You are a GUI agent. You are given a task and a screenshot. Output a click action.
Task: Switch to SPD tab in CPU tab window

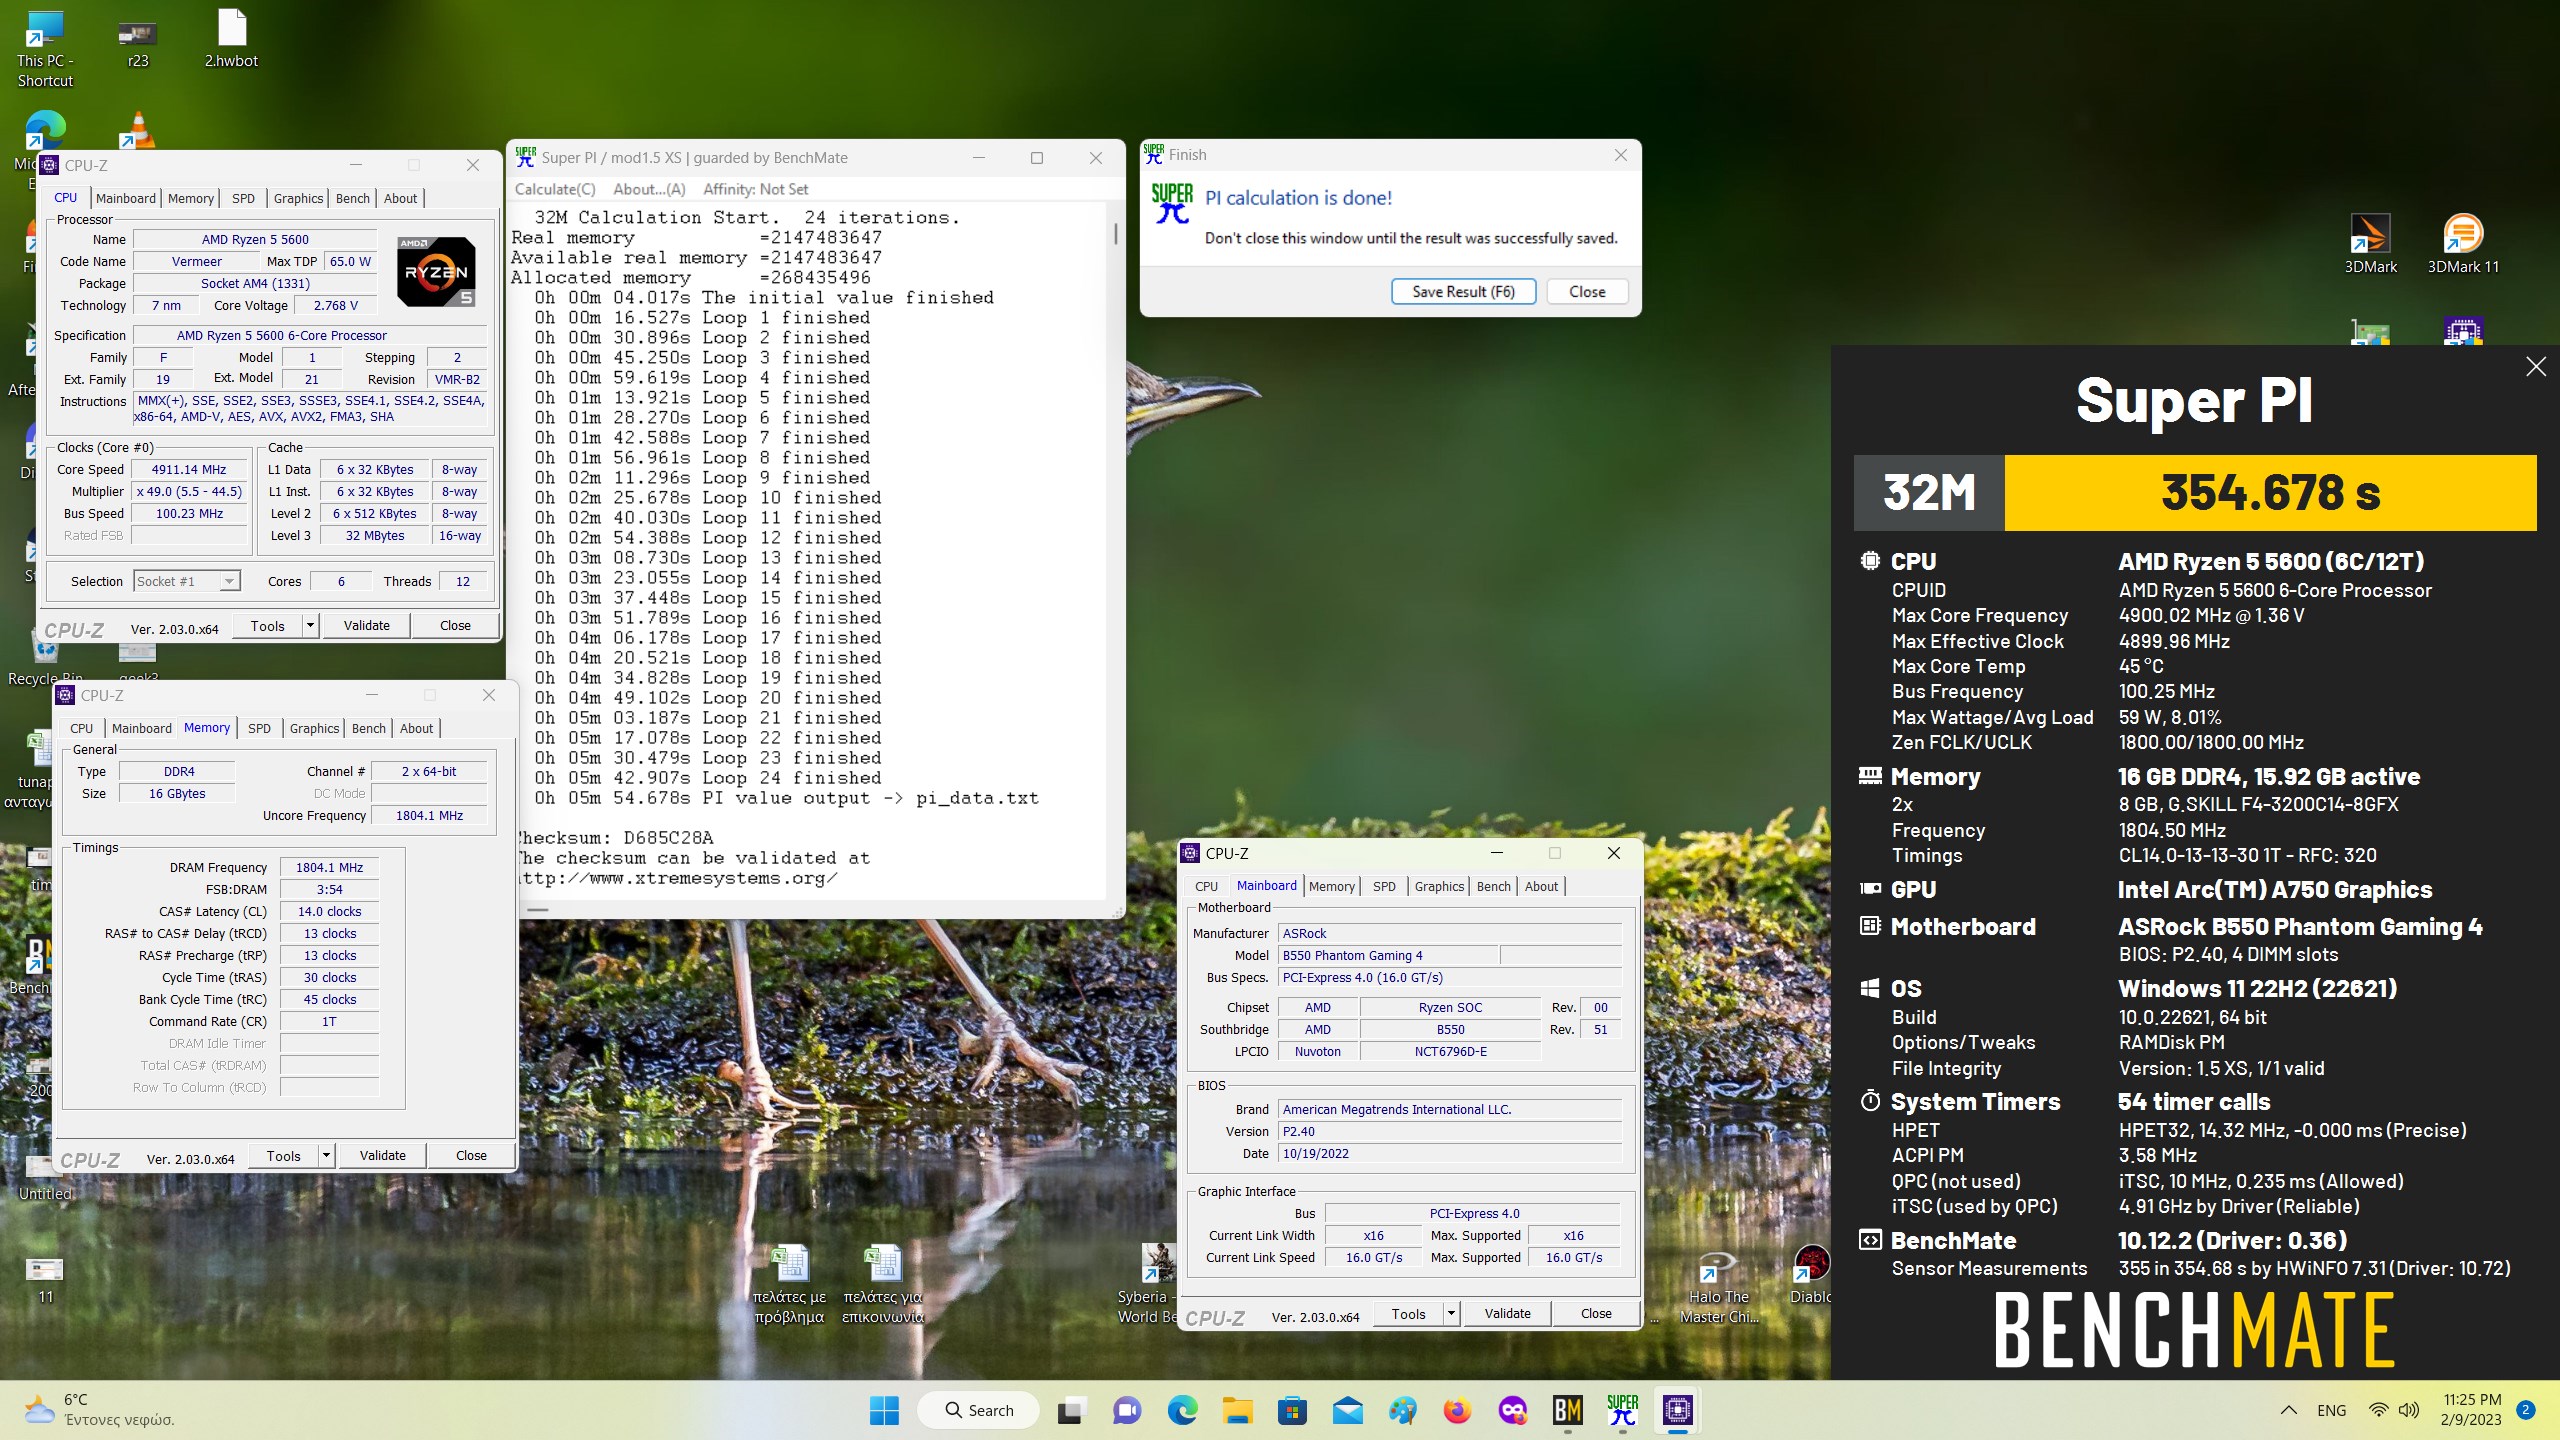click(x=243, y=198)
